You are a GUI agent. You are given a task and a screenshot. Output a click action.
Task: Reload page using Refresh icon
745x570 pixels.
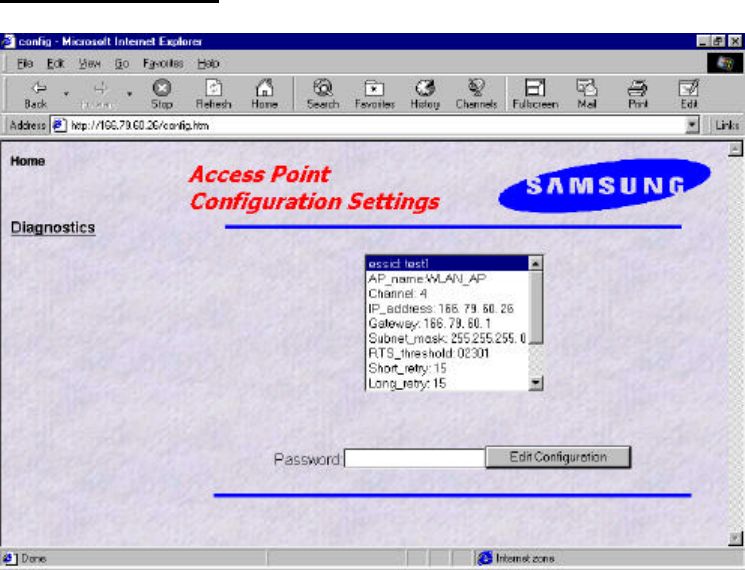(x=213, y=88)
